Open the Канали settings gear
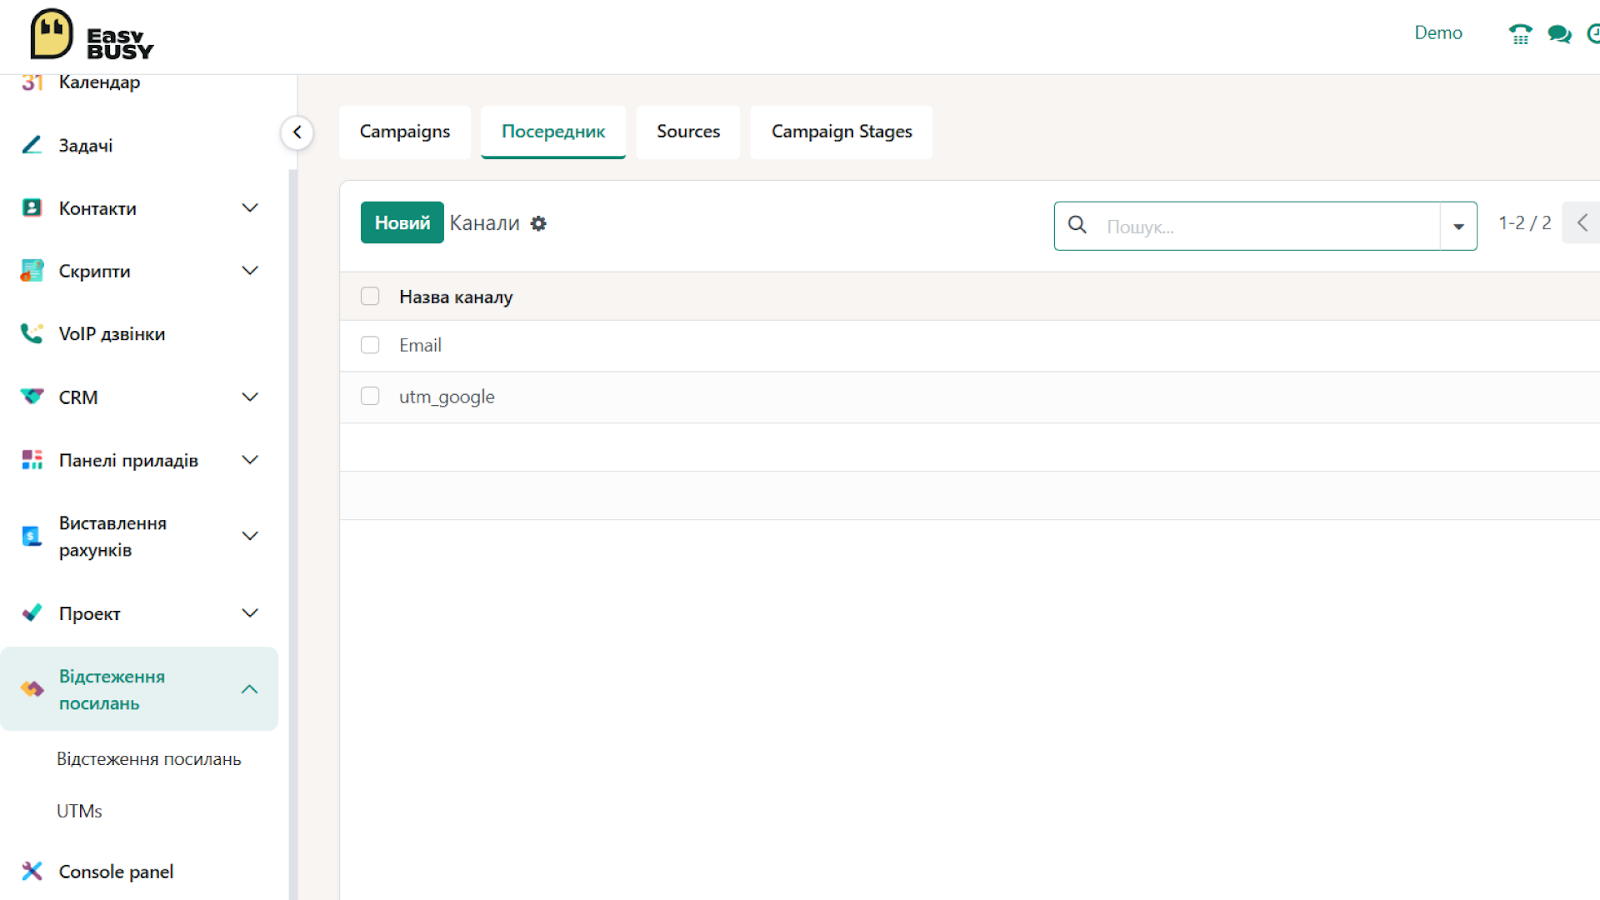The height and width of the screenshot is (900, 1600). point(538,224)
